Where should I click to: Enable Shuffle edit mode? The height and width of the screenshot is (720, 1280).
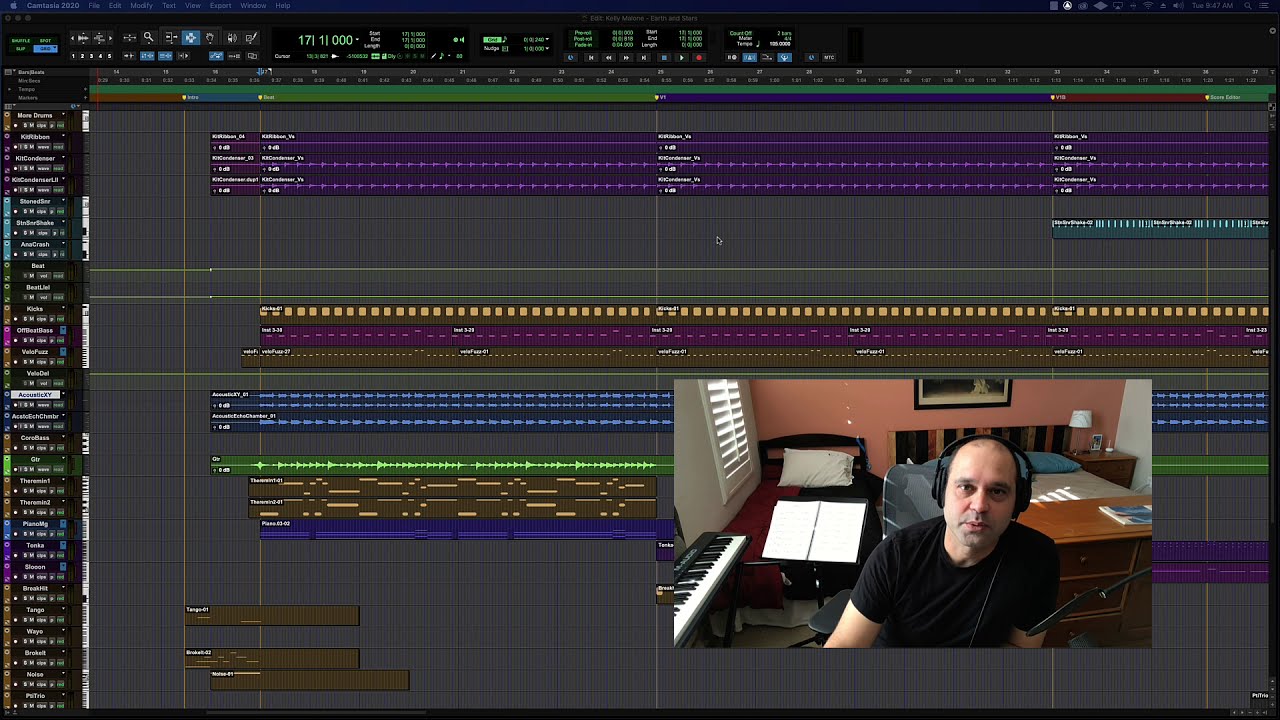click(21, 41)
